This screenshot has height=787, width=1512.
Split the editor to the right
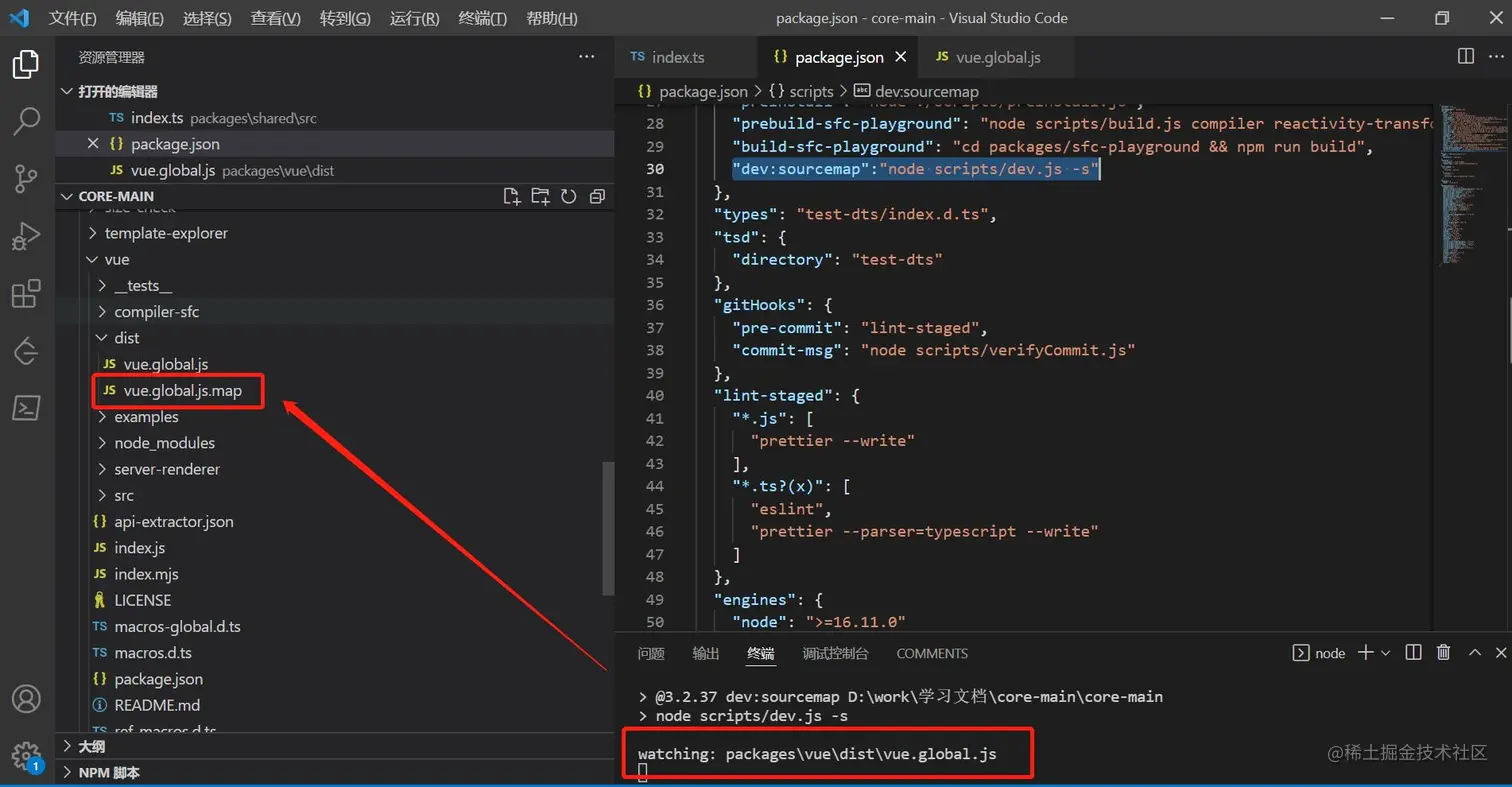[1466, 57]
